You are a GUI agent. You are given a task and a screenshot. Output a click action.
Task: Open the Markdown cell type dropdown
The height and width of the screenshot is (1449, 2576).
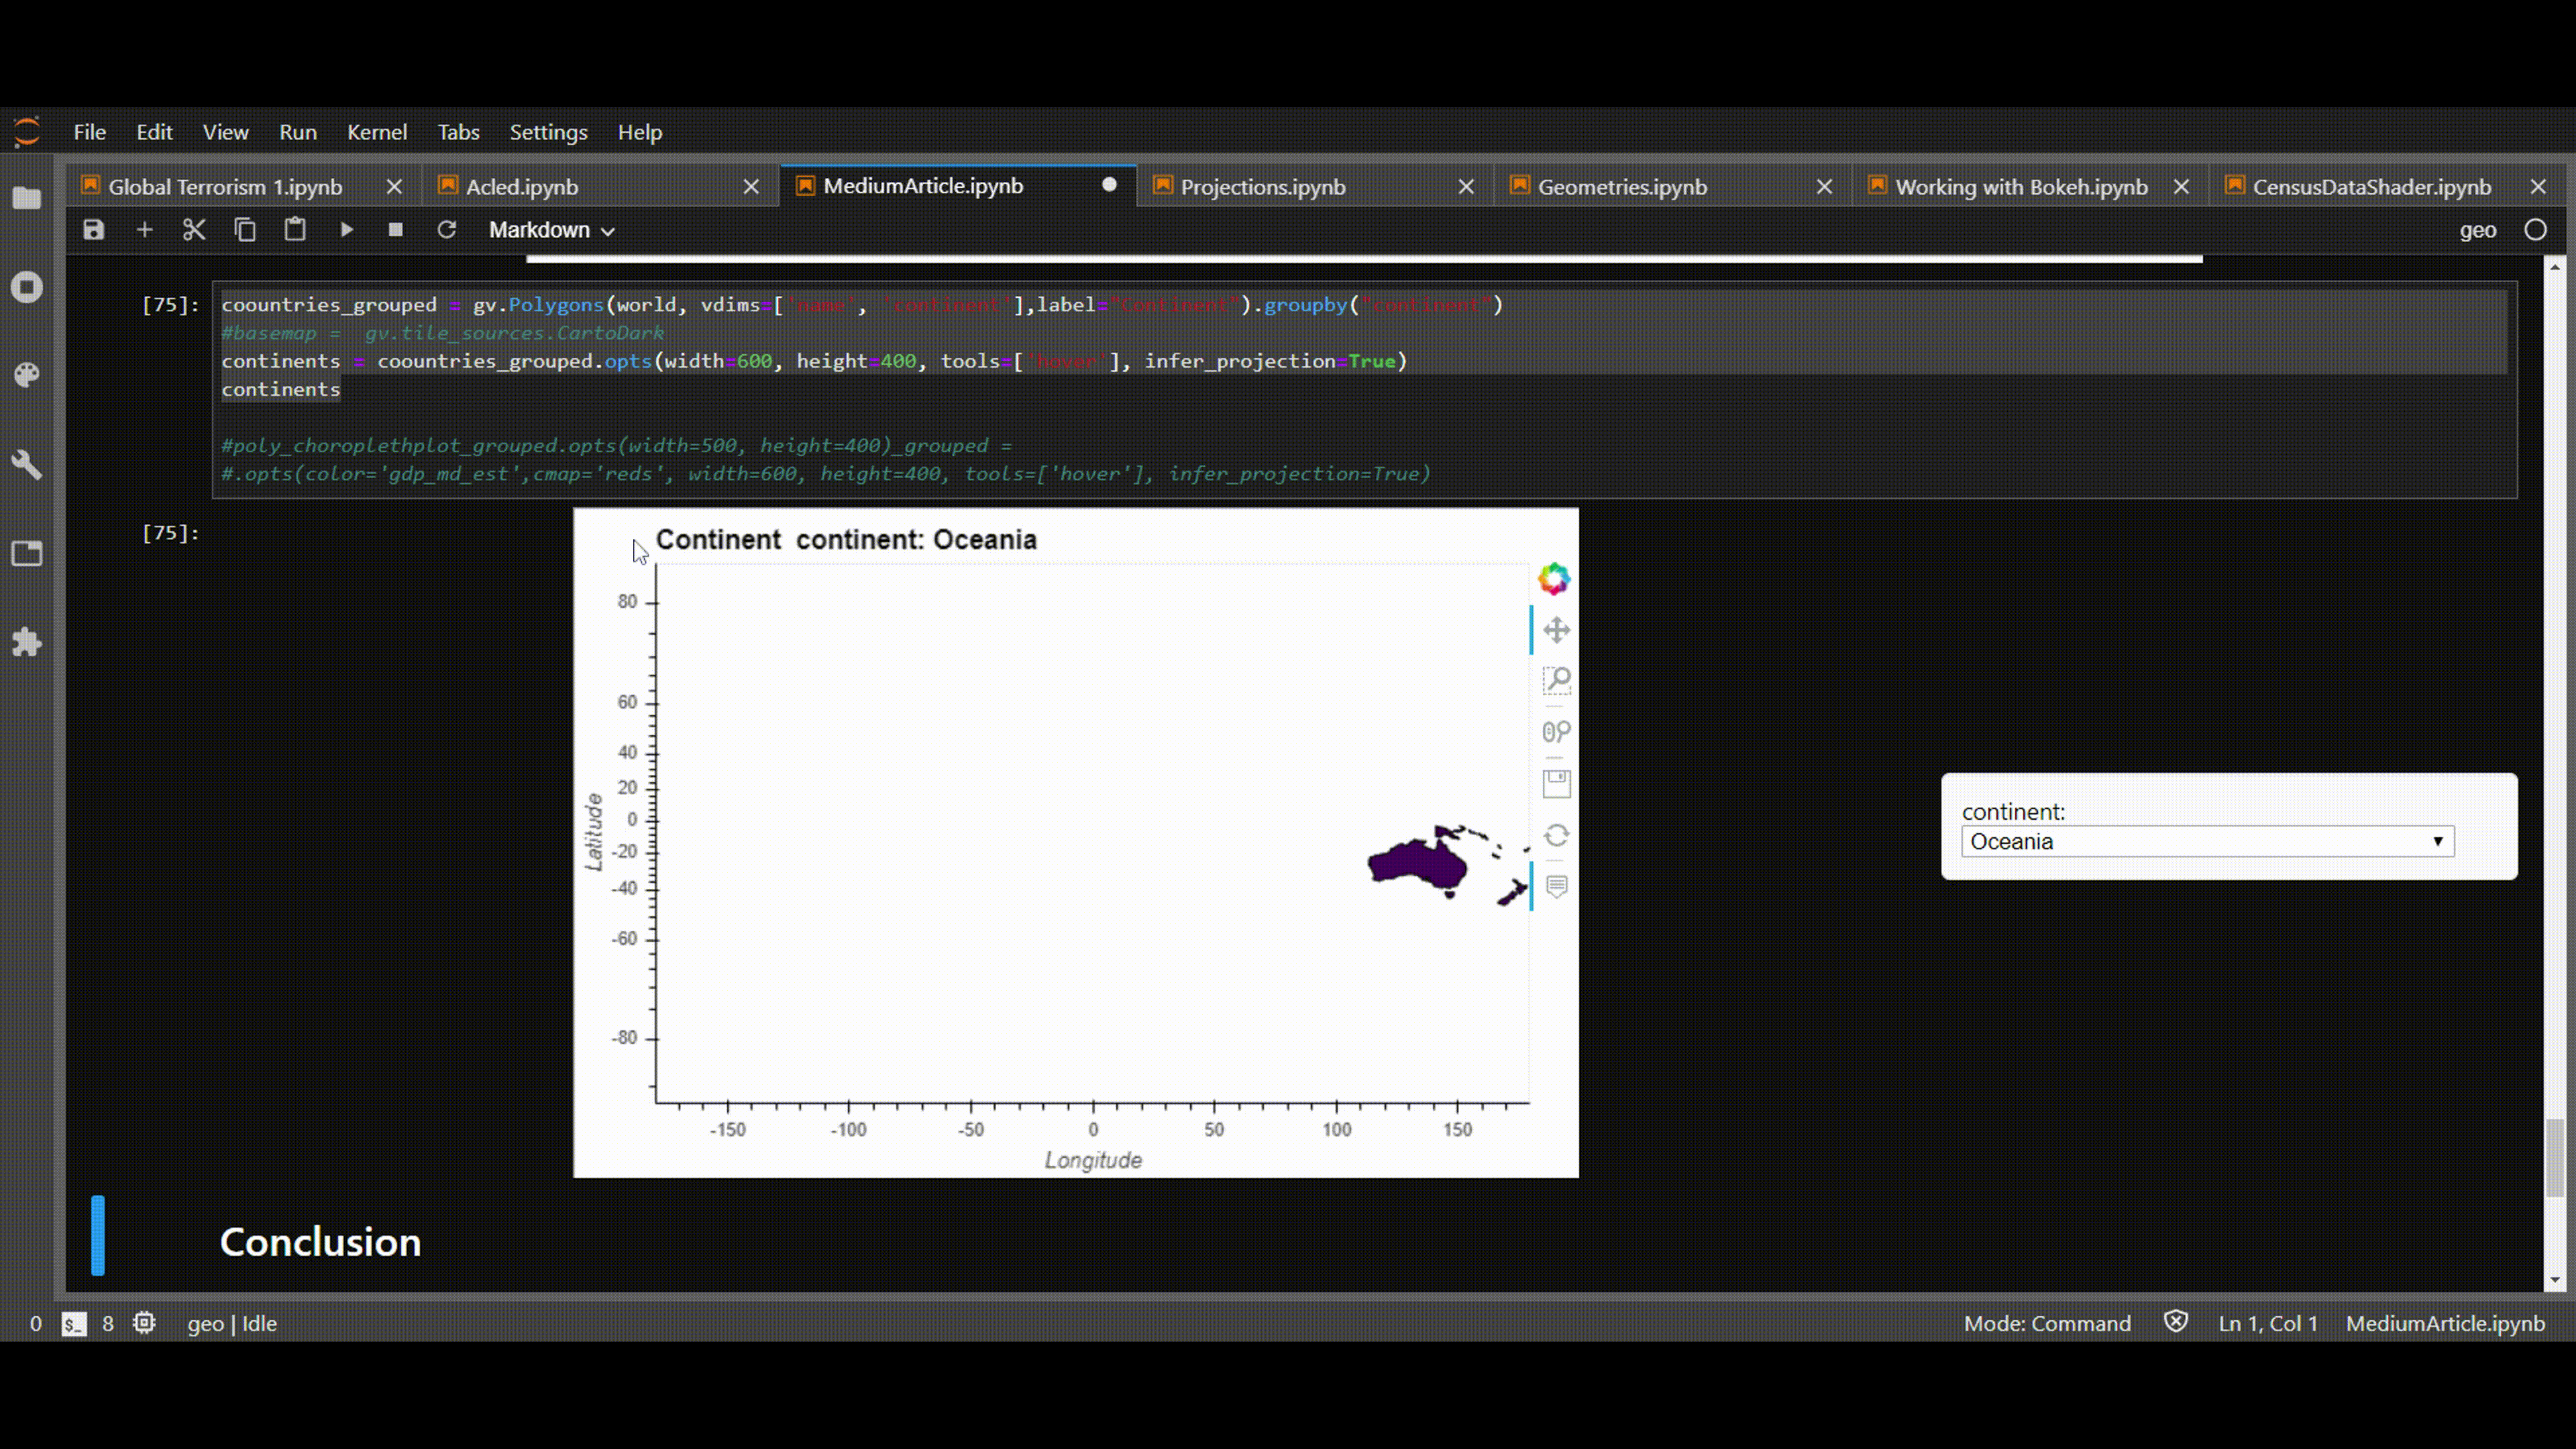(551, 230)
